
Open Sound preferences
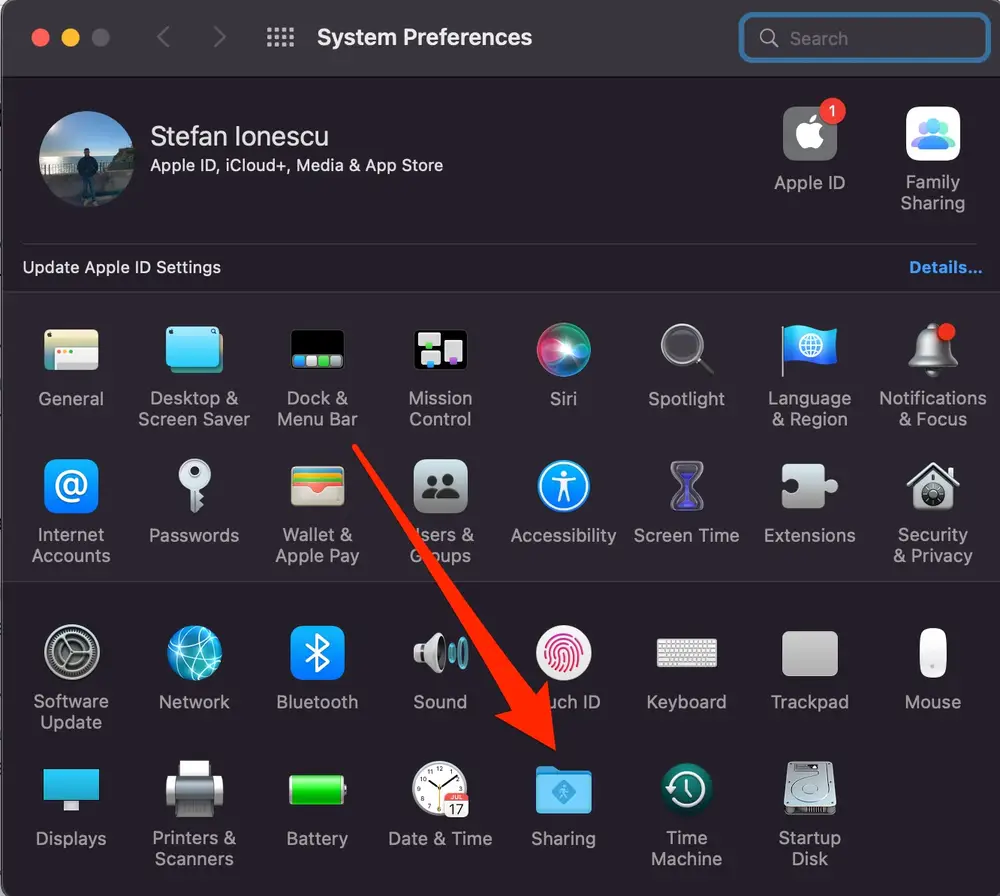coord(440,652)
